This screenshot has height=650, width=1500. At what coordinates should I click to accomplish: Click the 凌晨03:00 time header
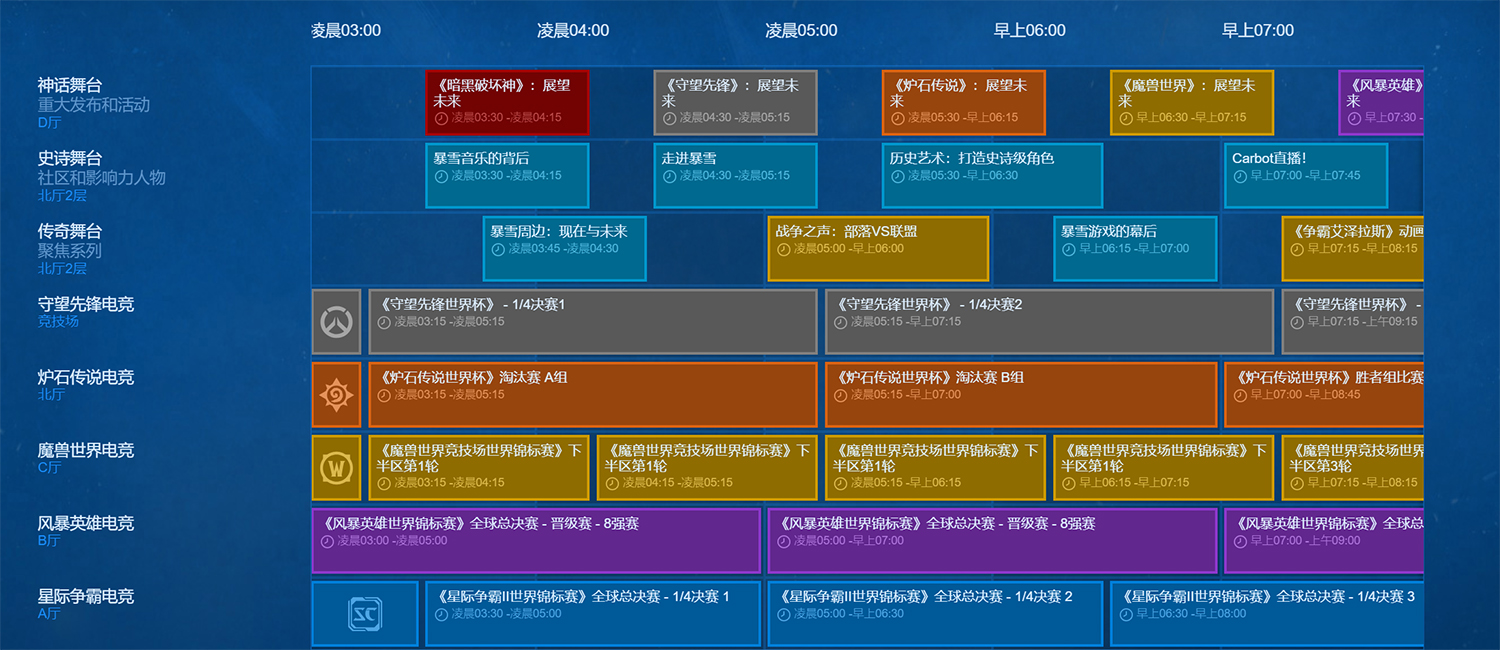click(346, 31)
